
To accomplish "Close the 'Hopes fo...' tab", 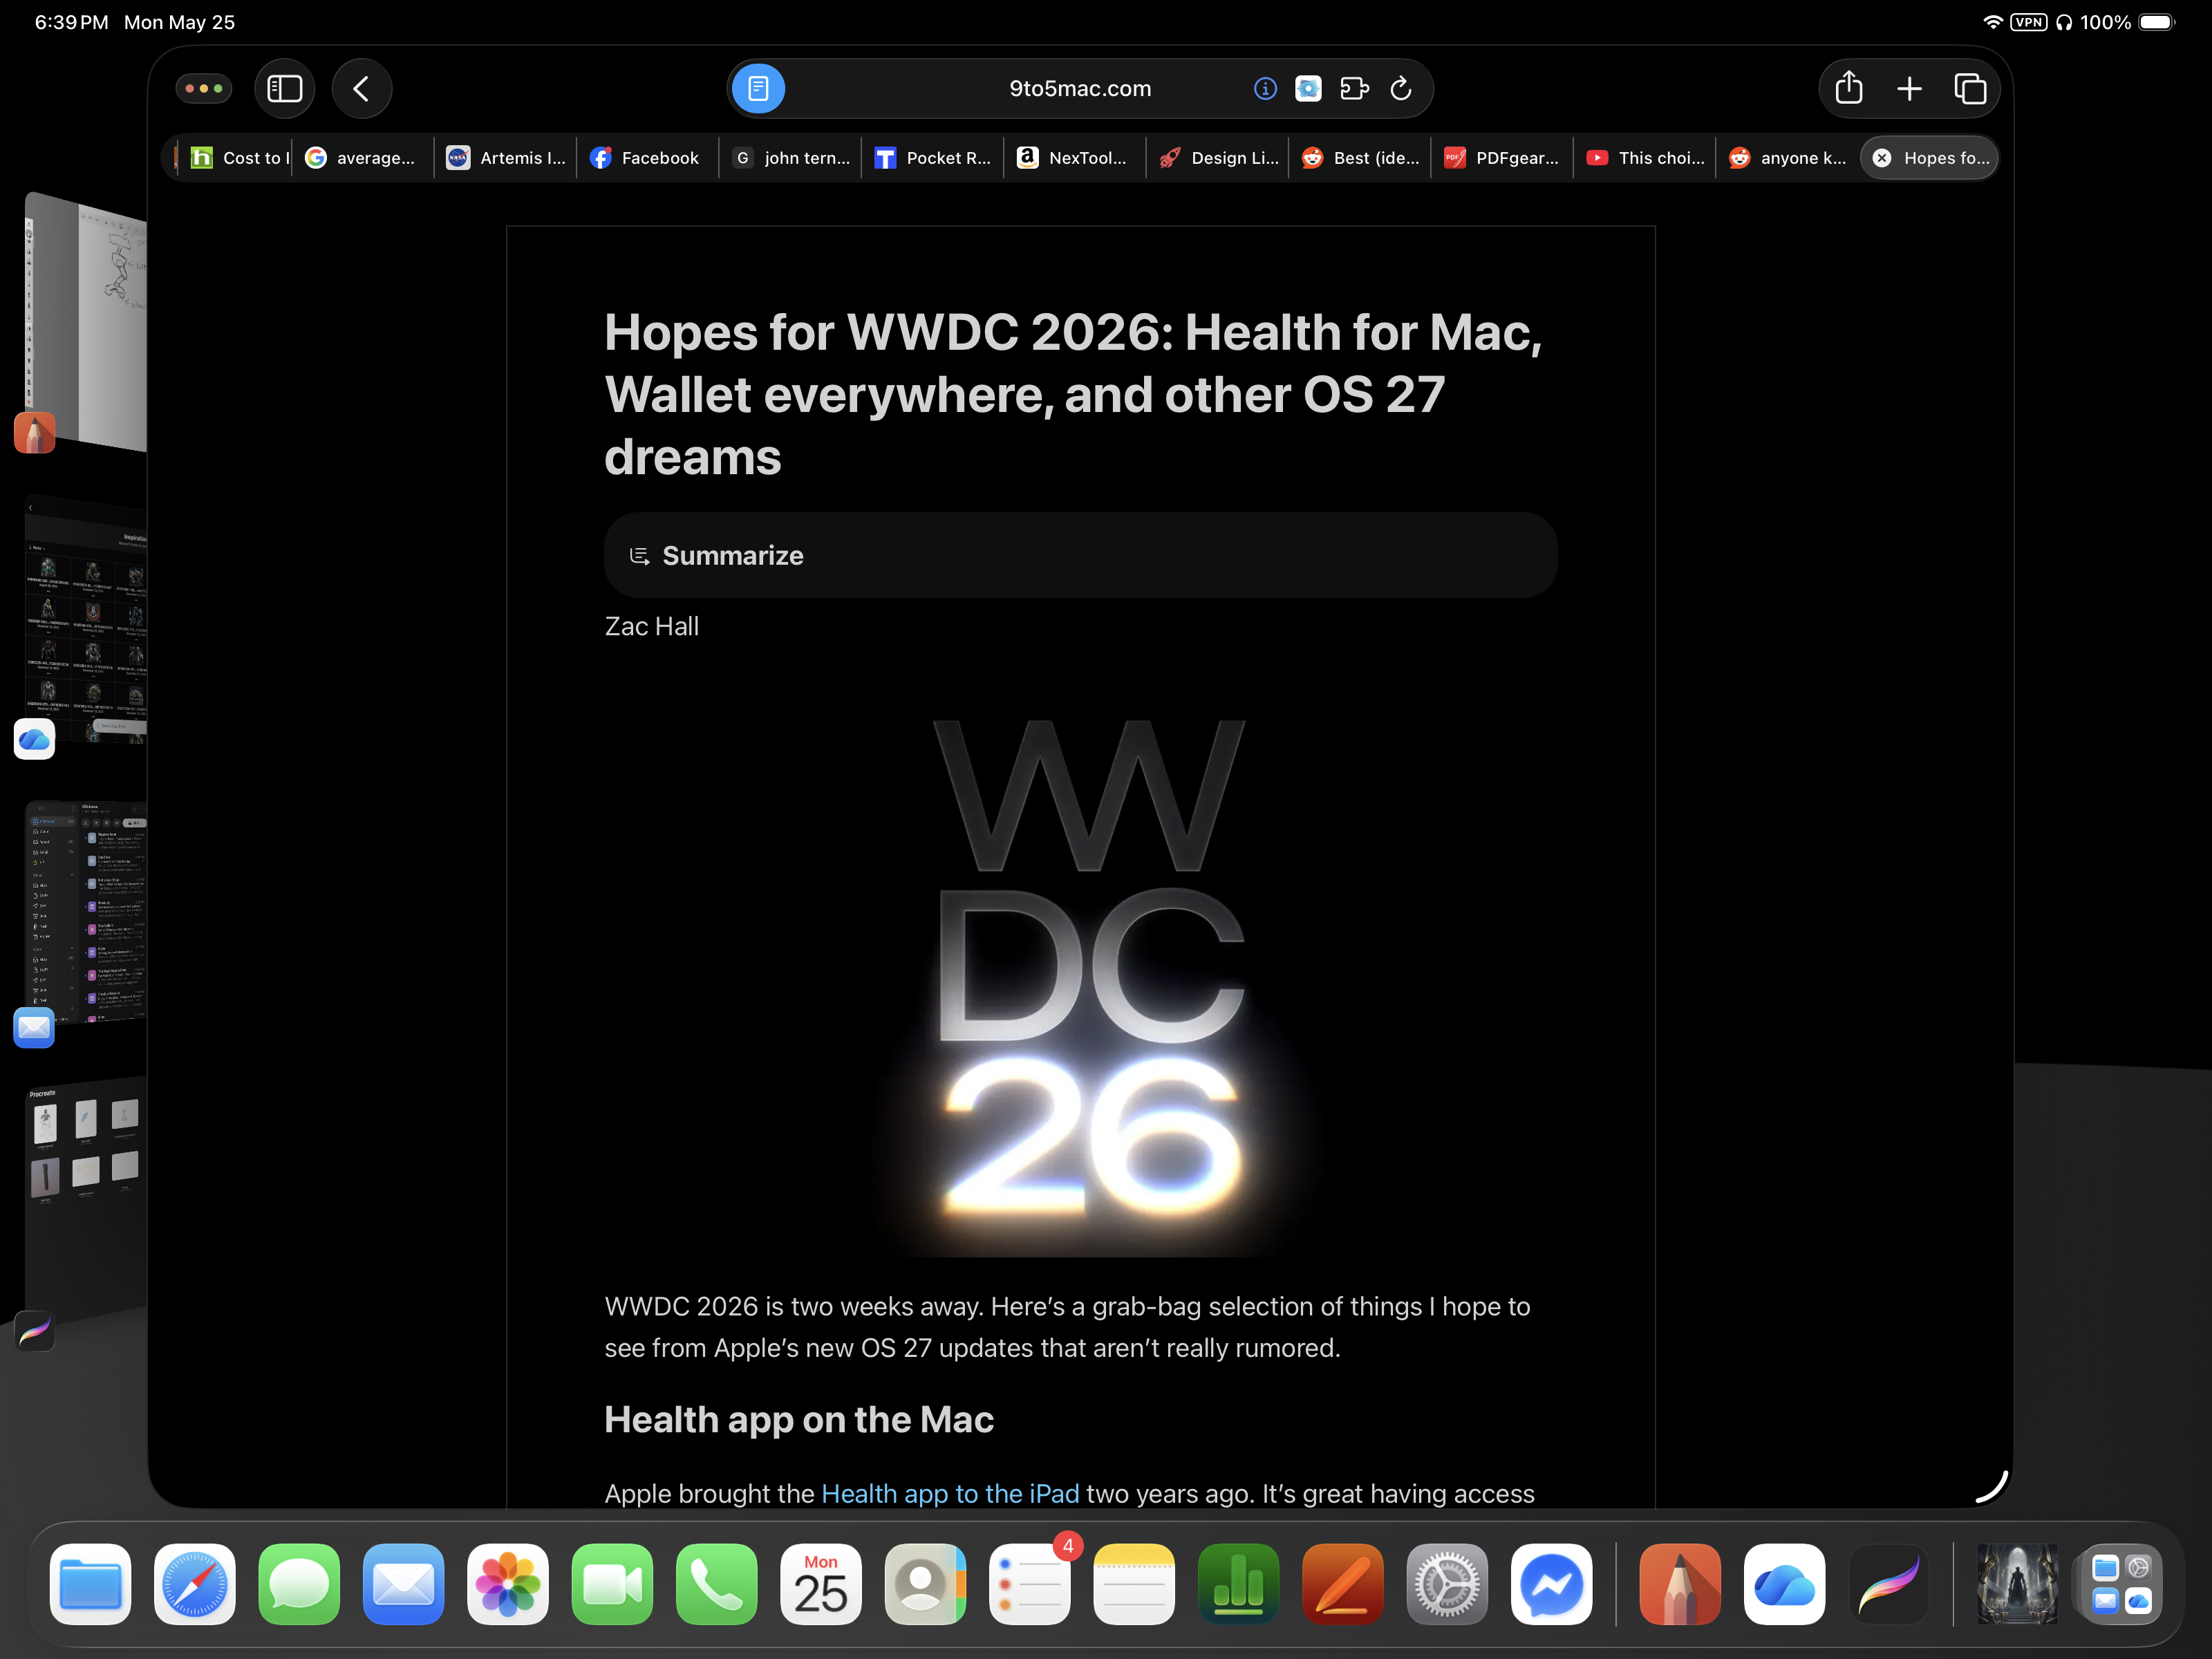I will [x=1882, y=158].
